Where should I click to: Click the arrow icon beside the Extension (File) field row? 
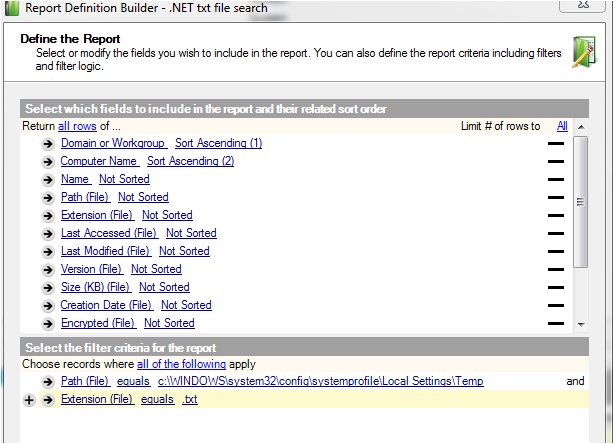tap(48, 216)
